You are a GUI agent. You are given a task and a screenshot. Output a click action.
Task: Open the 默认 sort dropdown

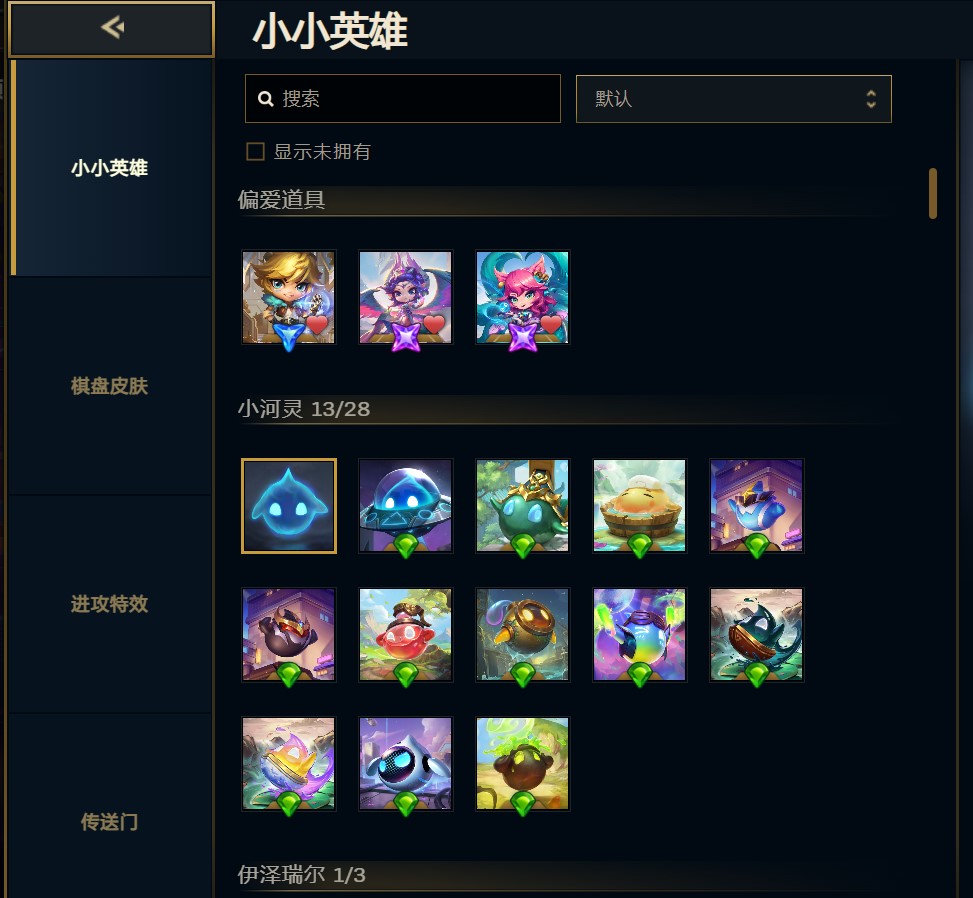(733, 99)
